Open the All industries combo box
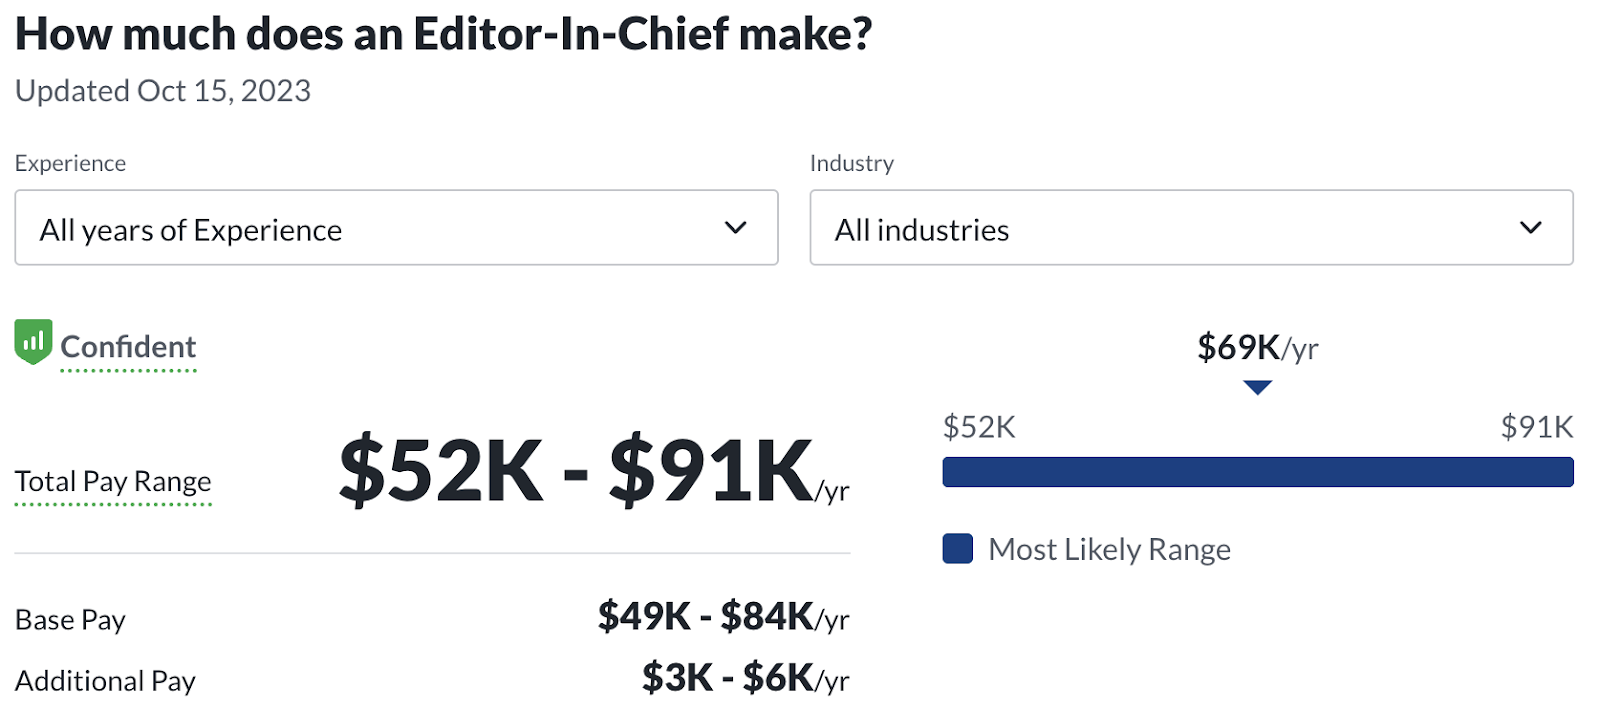 pyautogui.click(x=1190, y=228)
